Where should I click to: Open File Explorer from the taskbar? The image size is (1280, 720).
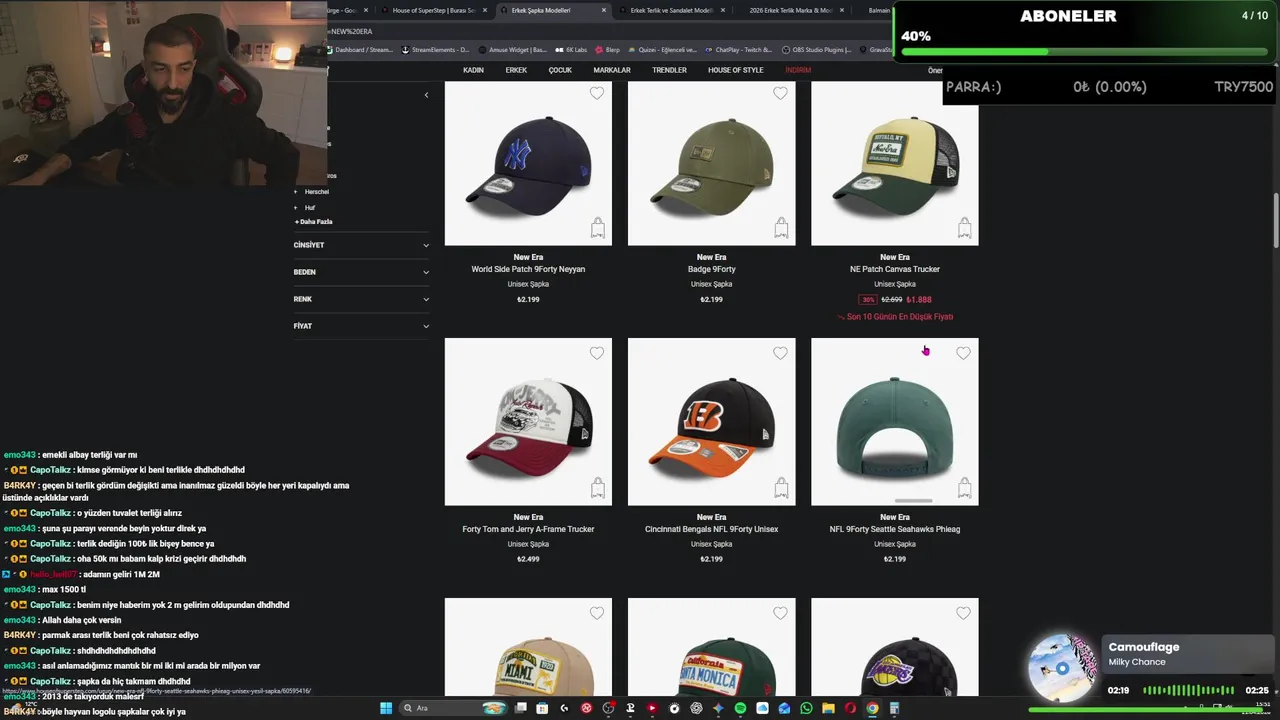[x=828, y=708]
